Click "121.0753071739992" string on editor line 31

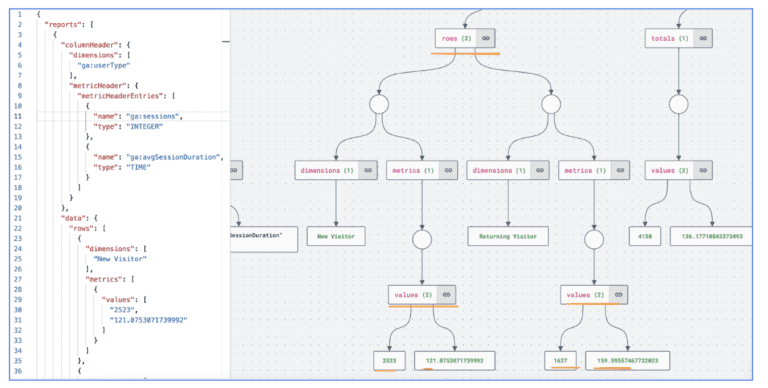tap(148, 320)
